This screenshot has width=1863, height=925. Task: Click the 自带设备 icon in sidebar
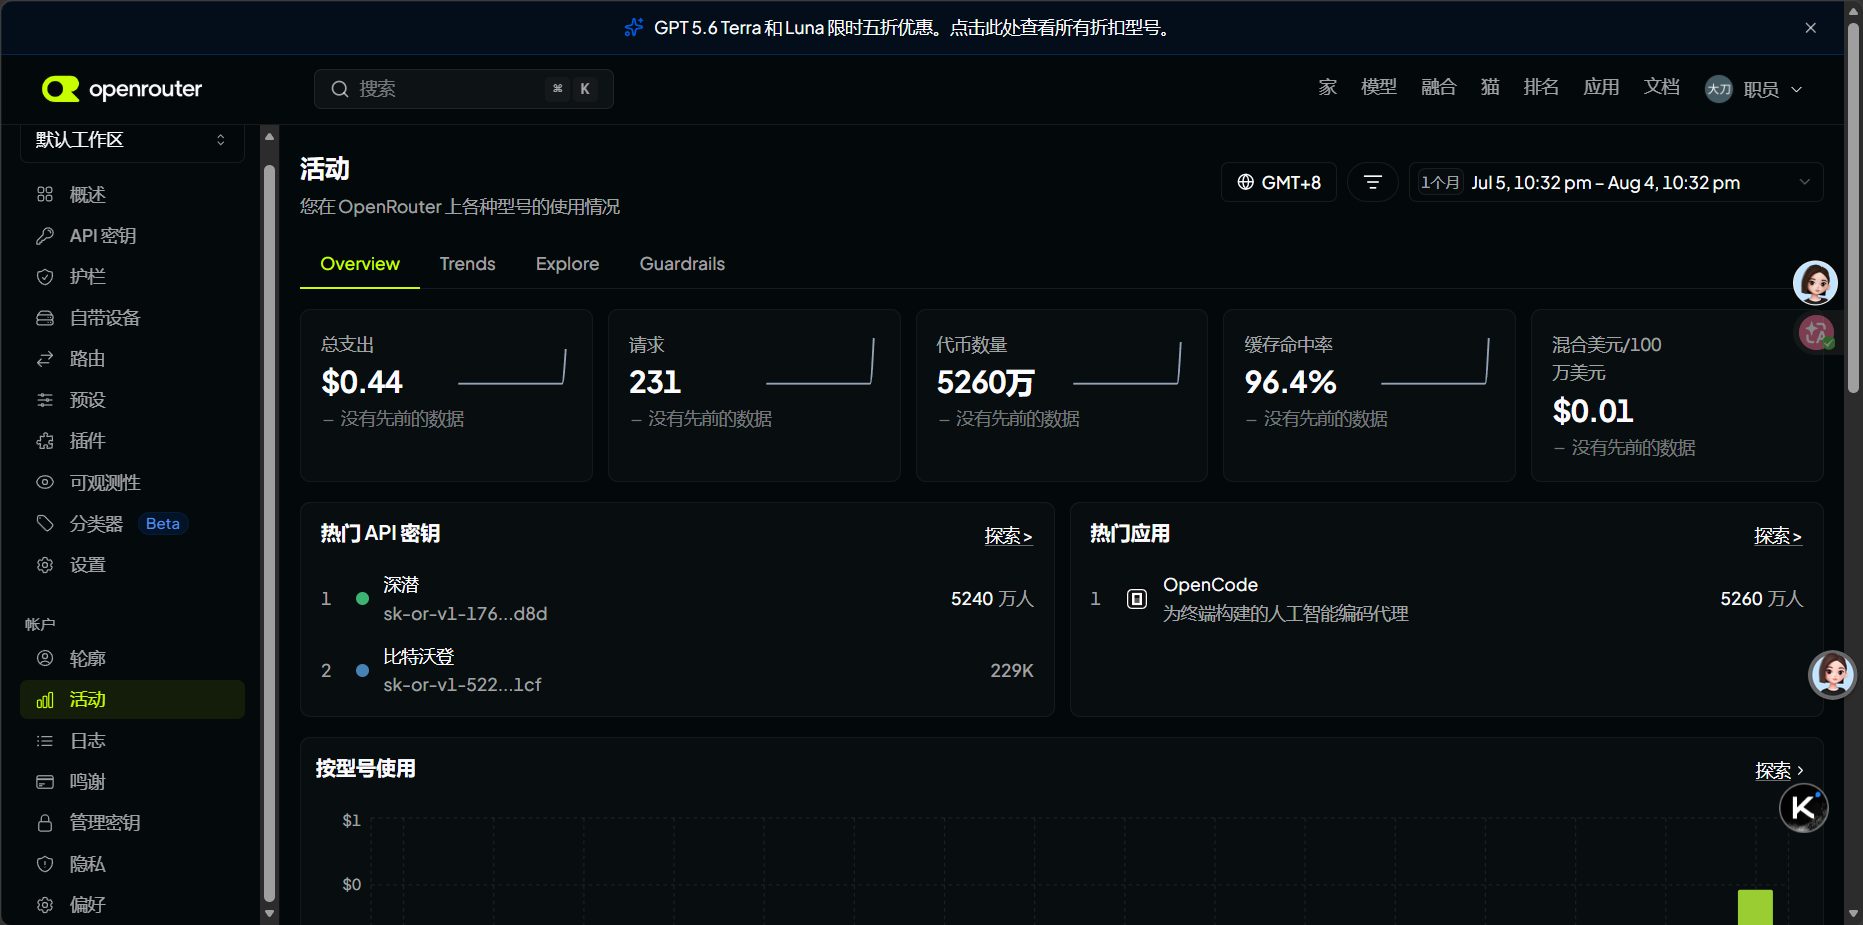[45, 318]
